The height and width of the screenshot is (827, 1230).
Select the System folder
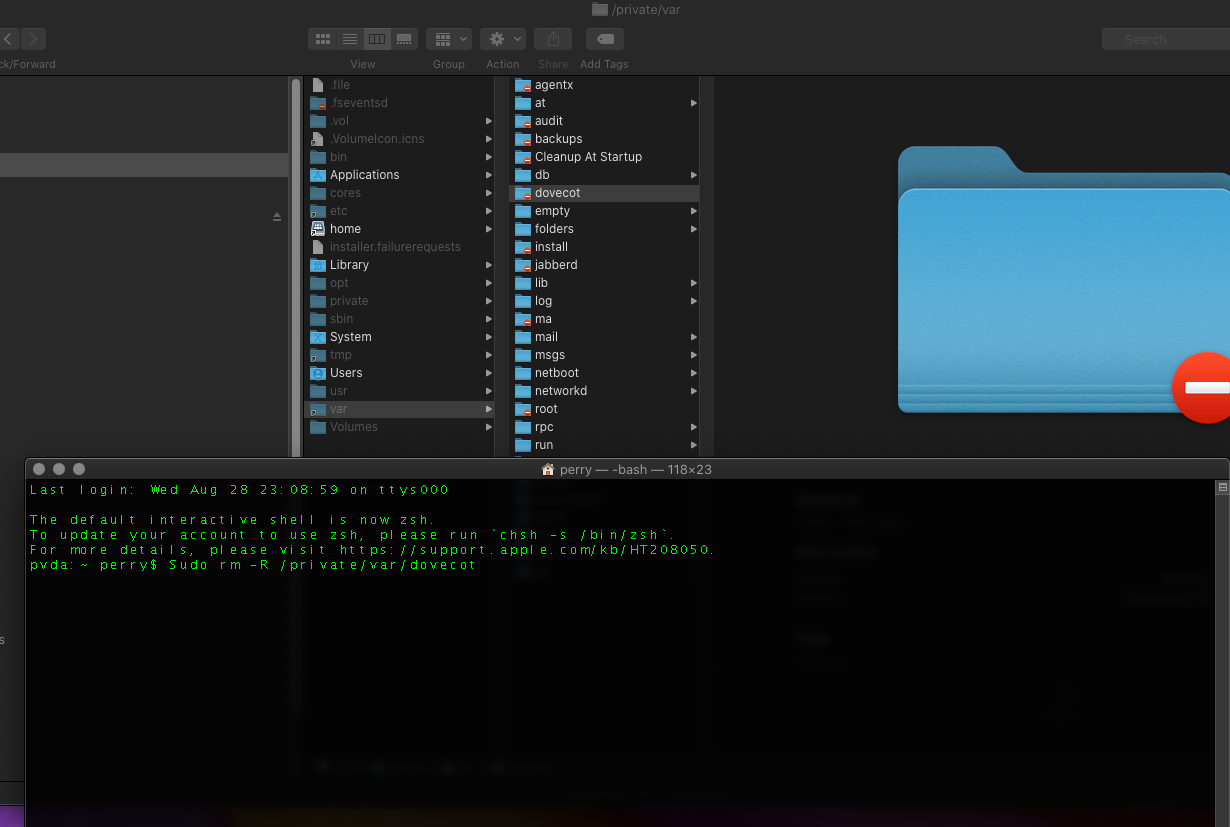tap(400, 337)
